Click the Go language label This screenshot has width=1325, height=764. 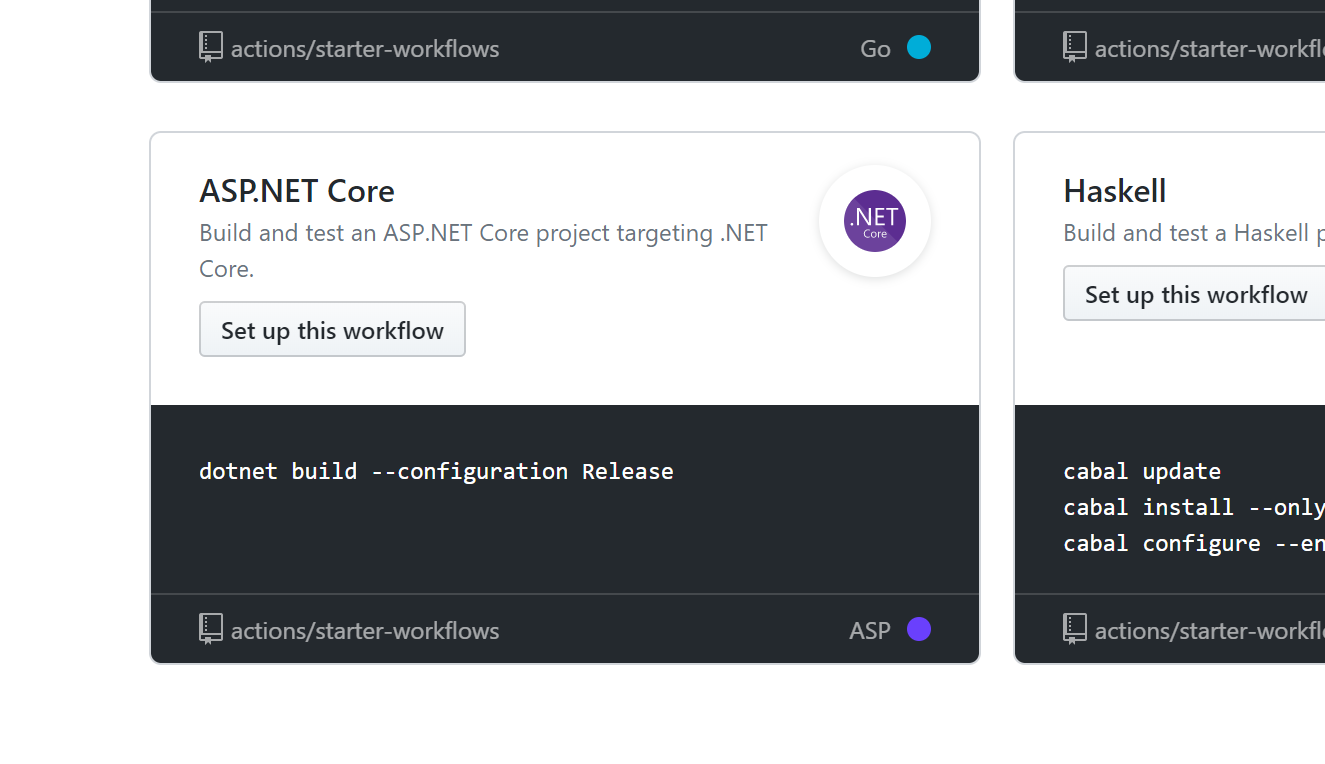[x=875, y=49]
